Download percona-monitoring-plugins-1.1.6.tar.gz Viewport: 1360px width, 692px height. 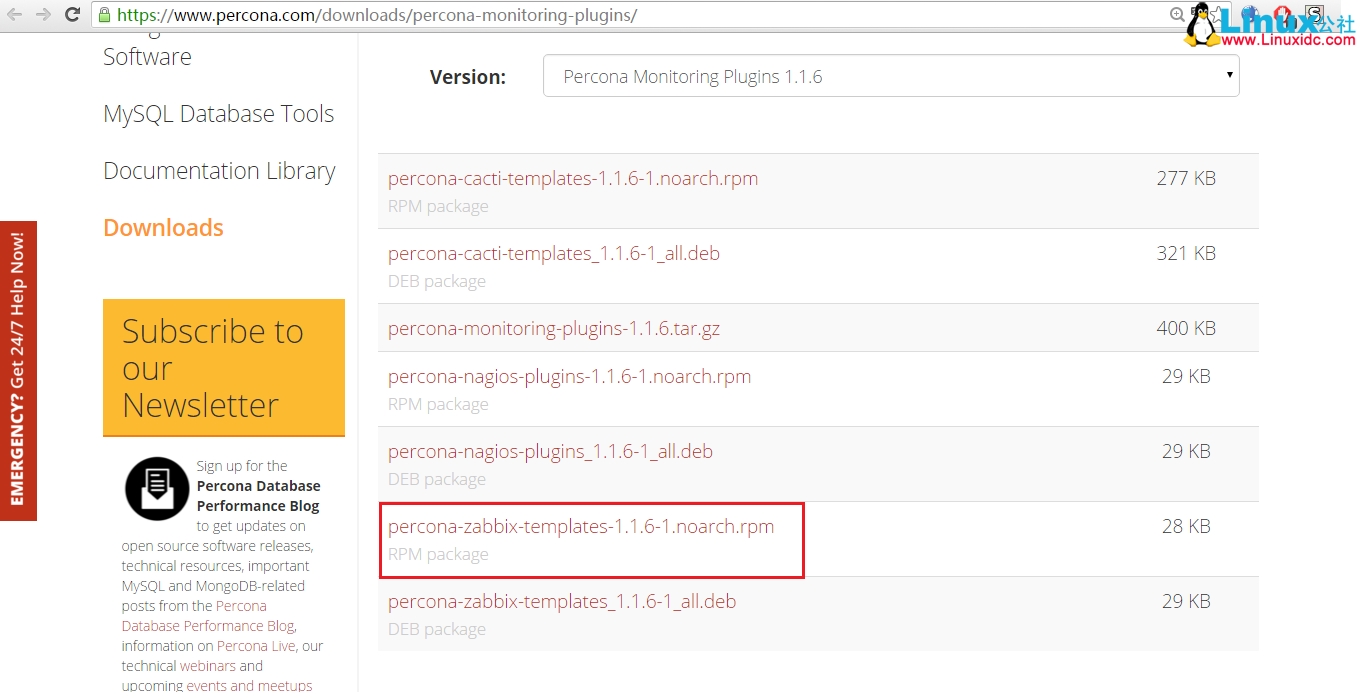coord(554,326)
